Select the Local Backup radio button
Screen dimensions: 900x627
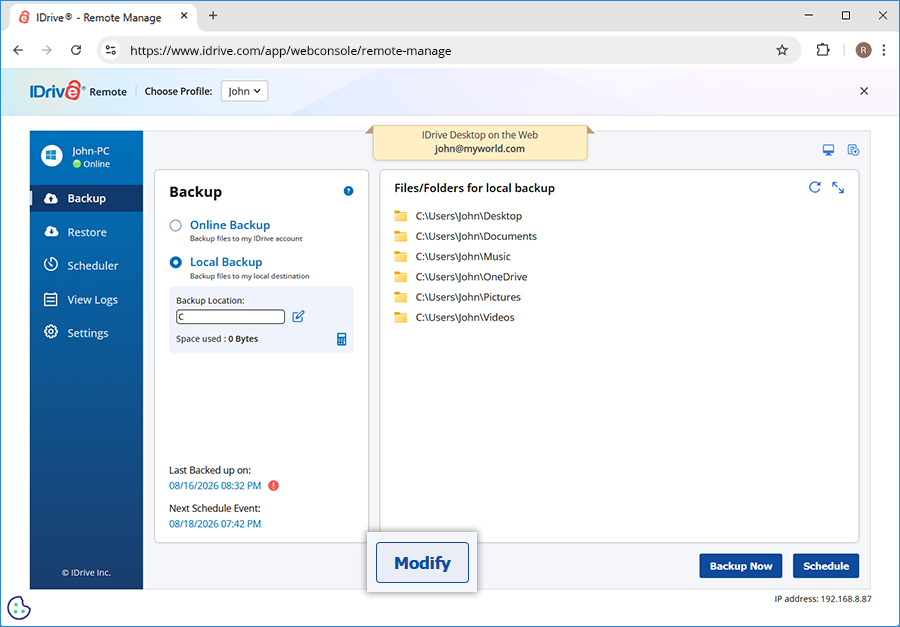pyautogui.click(x=176, y=262)
